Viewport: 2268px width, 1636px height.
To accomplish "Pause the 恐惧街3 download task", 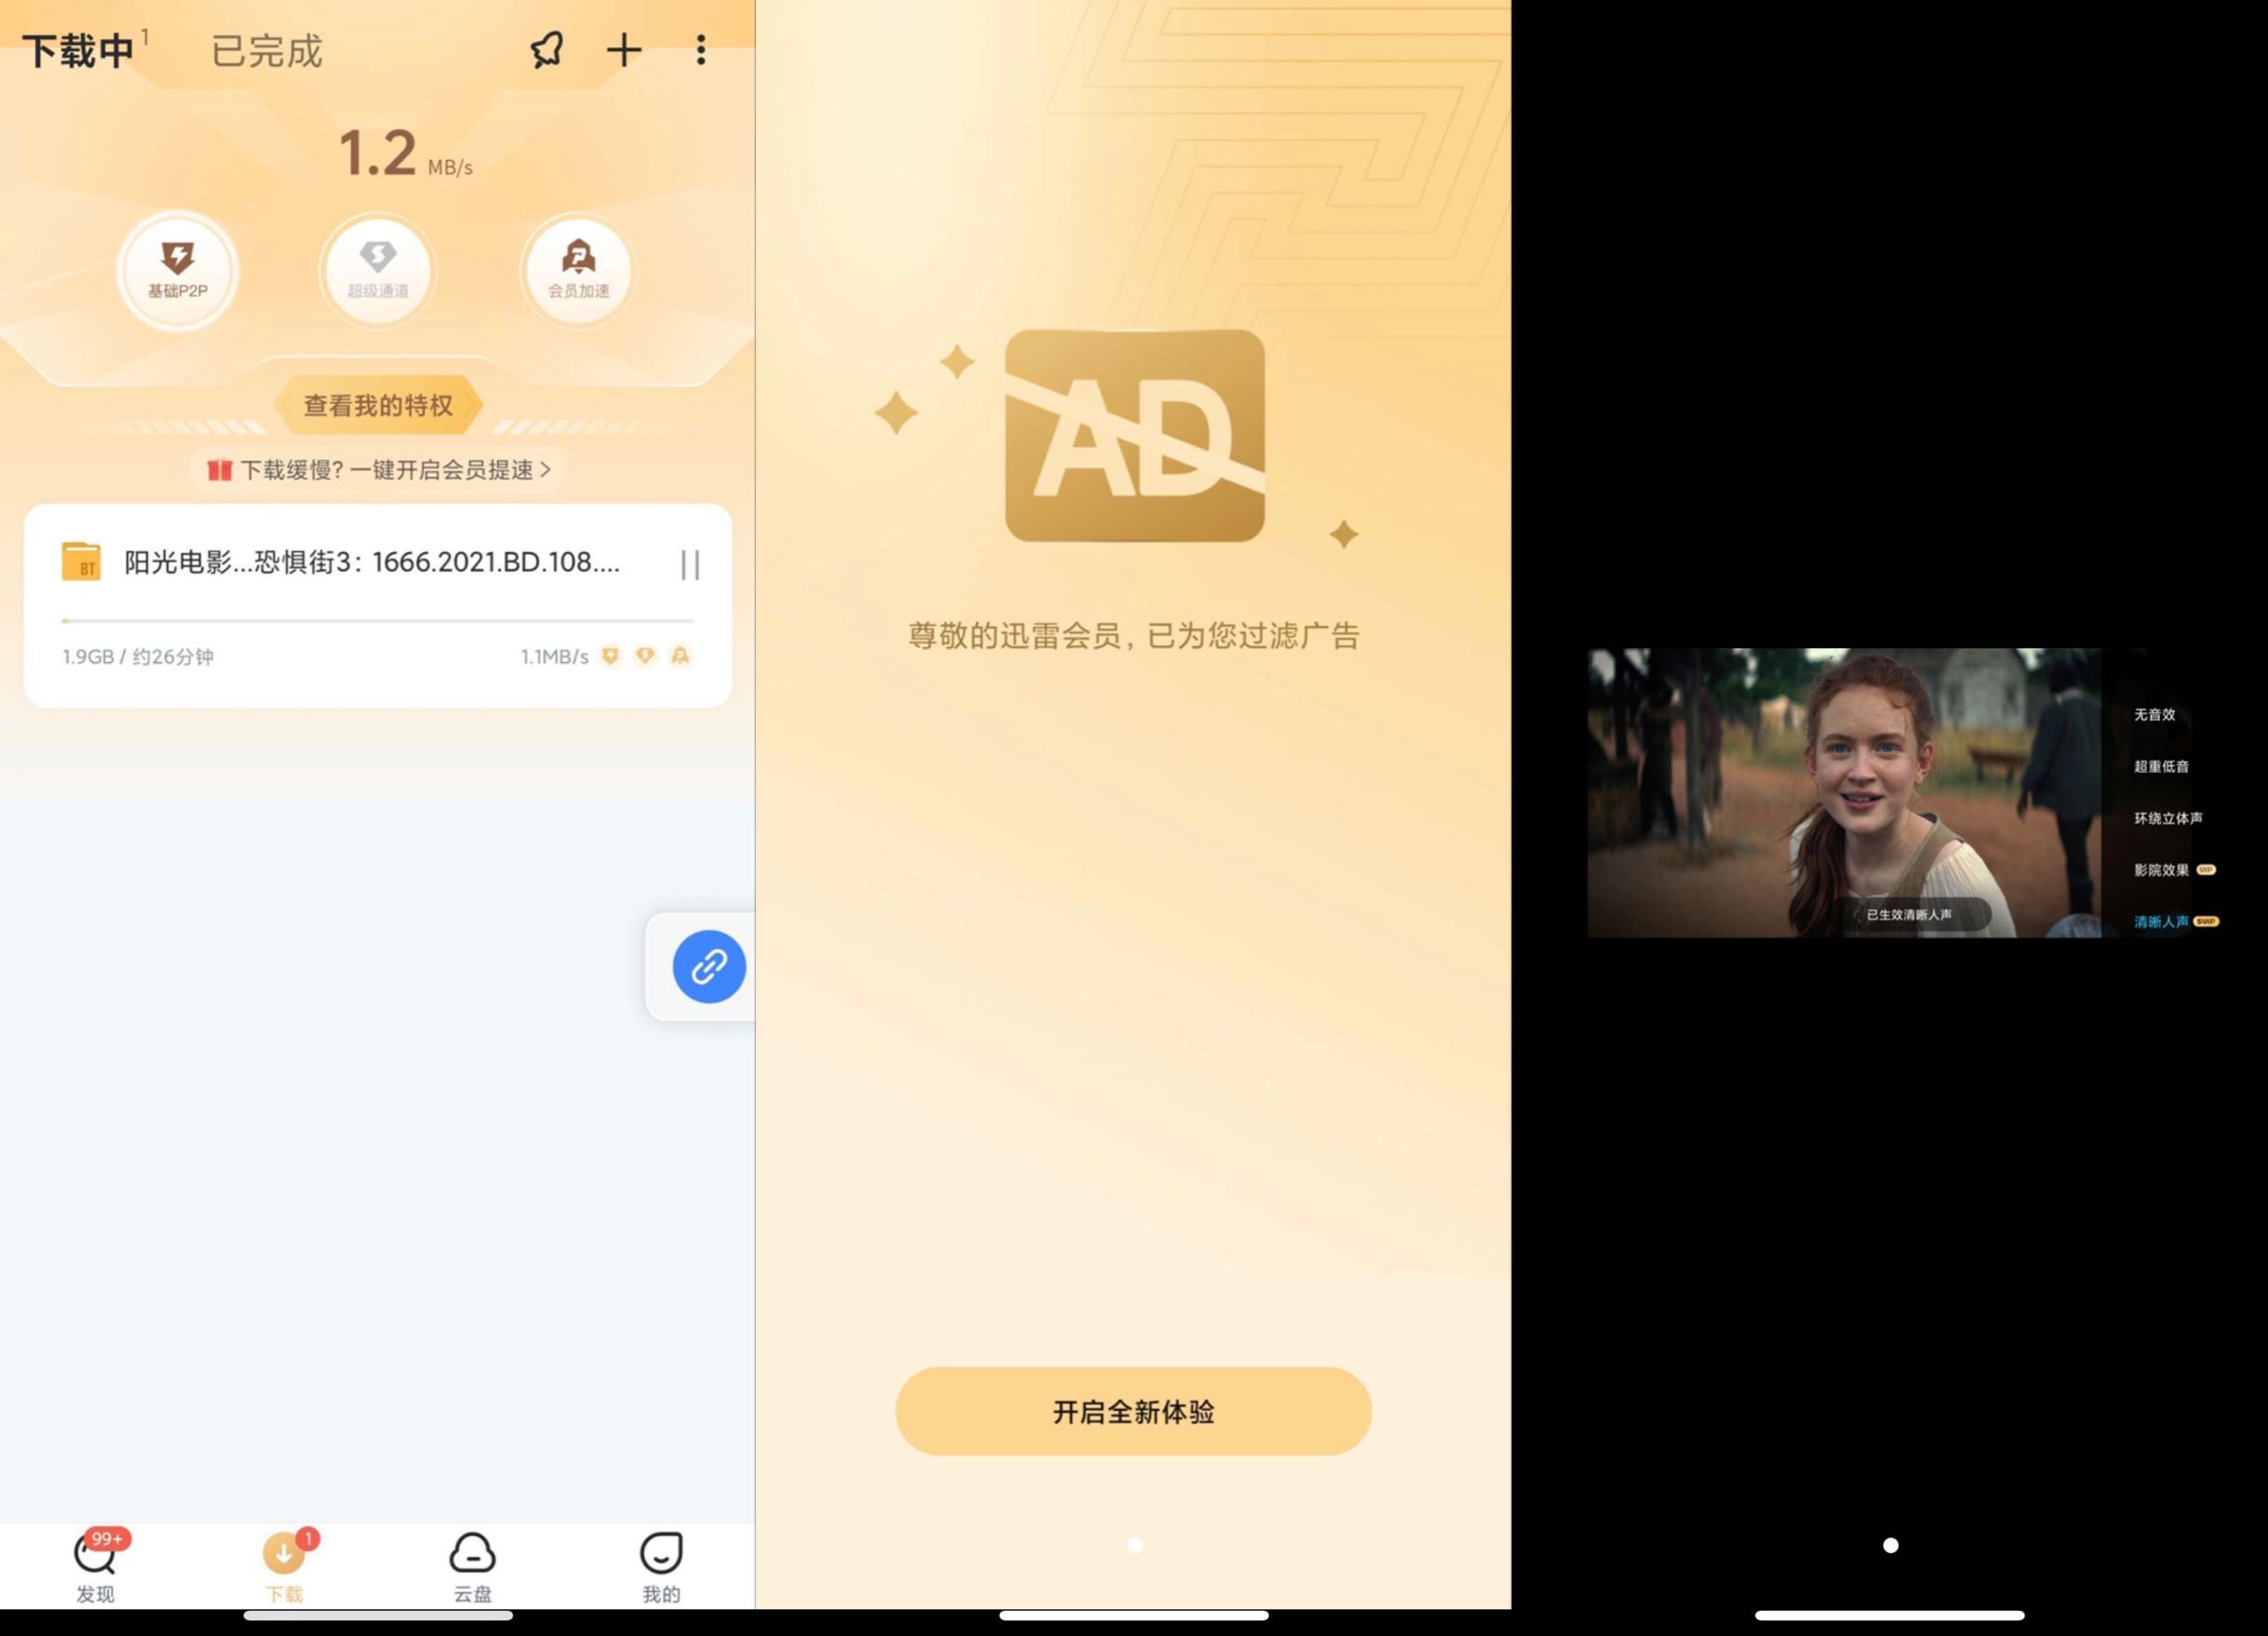I will [690, 565].
